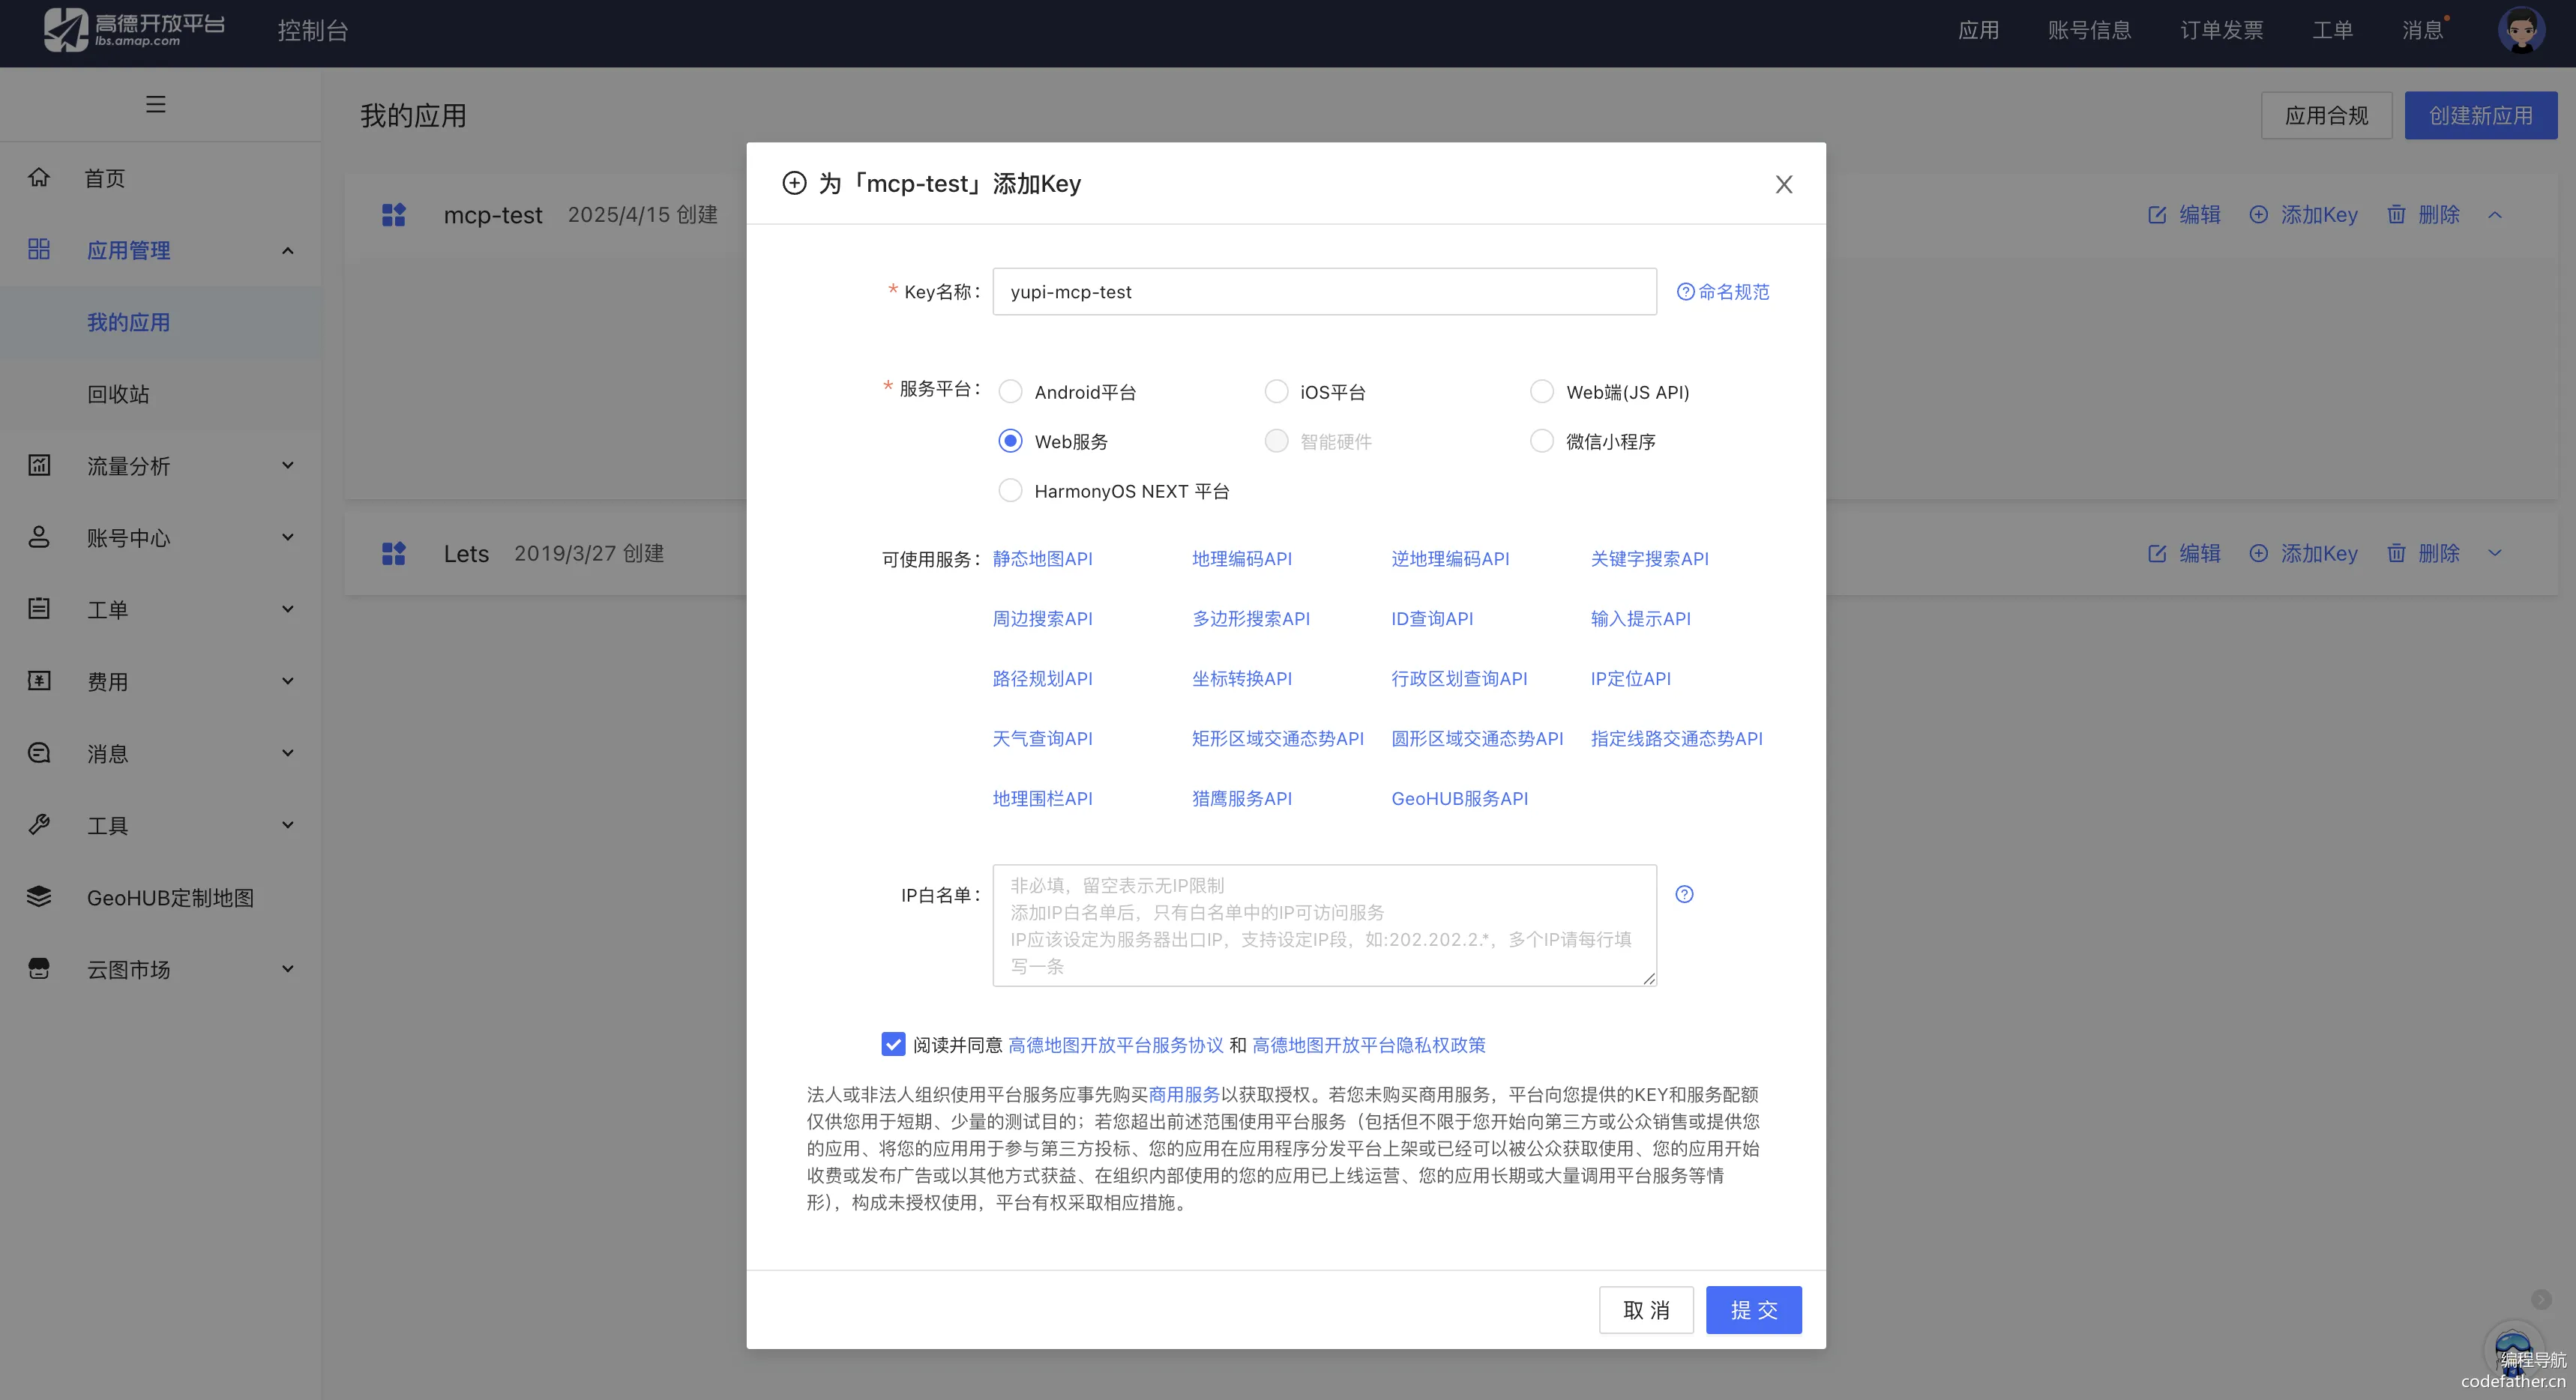
Task: Select the 微信小程序 radio option
Action: [1541, 441]
